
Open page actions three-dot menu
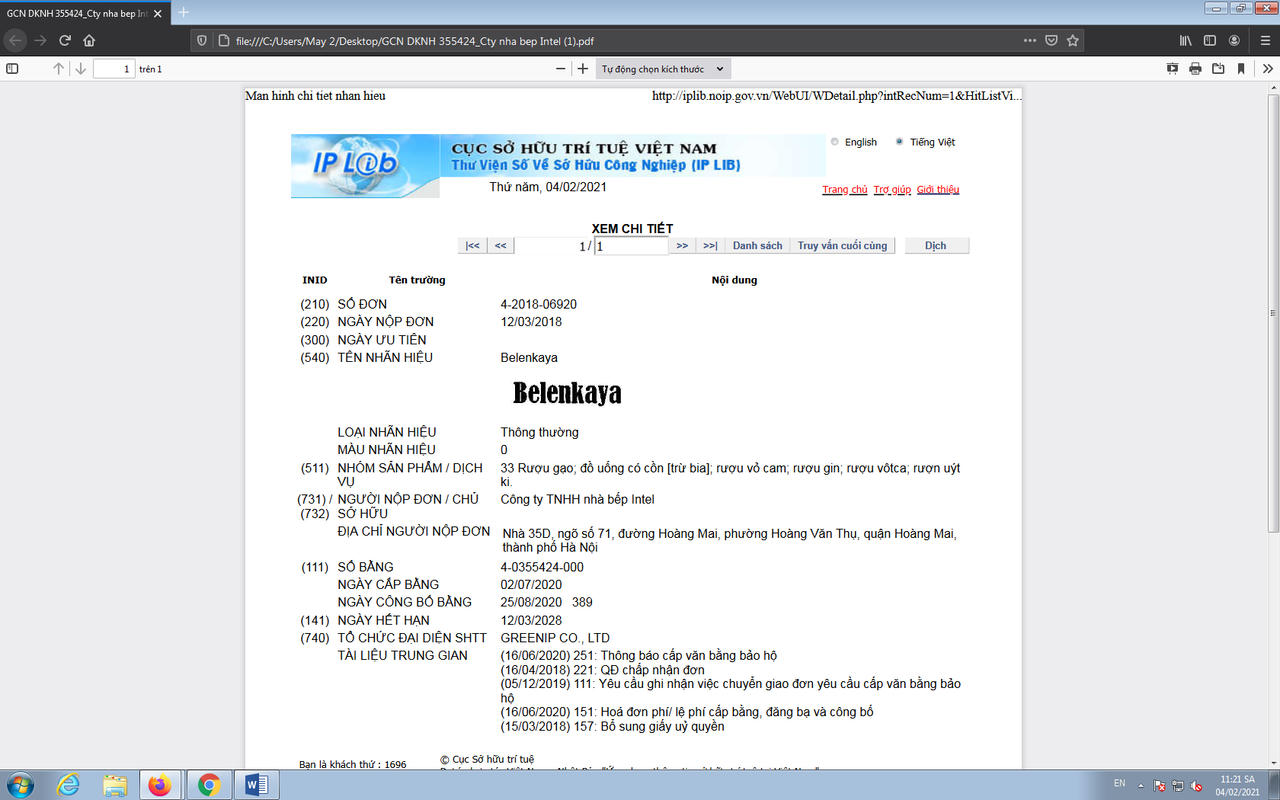(1030, 41)
